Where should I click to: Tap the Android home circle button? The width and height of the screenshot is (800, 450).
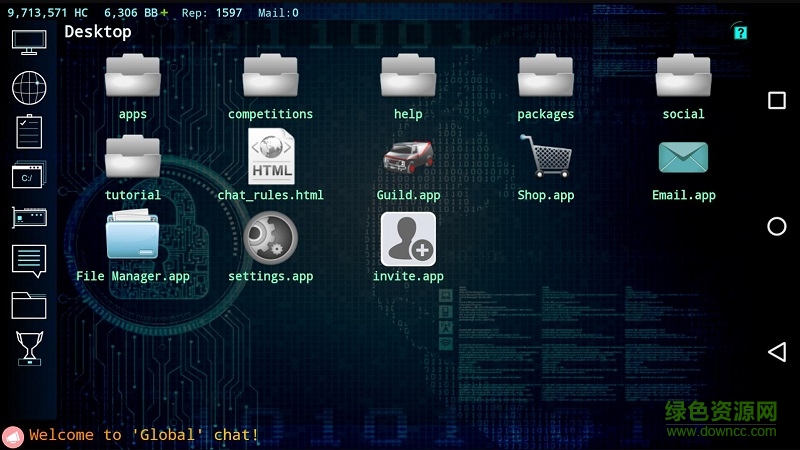pyautogui.click(x=777, y=226)
